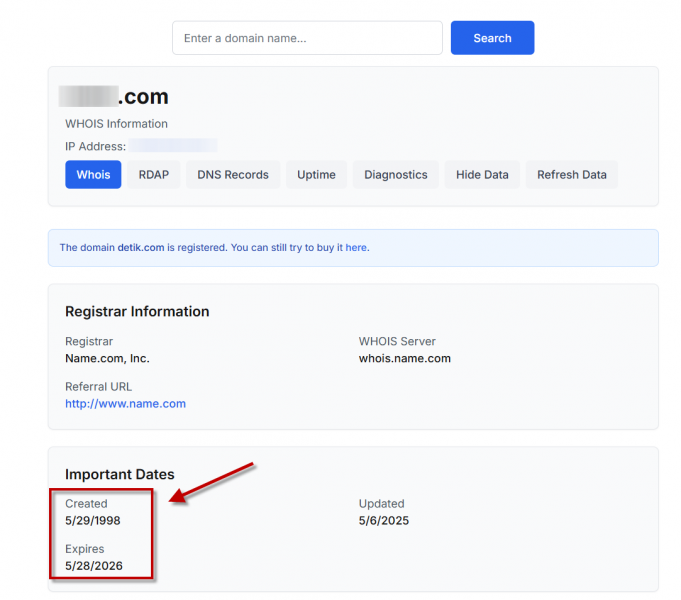Viewport: 681px width, 600px height.
Task: Open the Uptime tab
Action: (x=316, y=175)
